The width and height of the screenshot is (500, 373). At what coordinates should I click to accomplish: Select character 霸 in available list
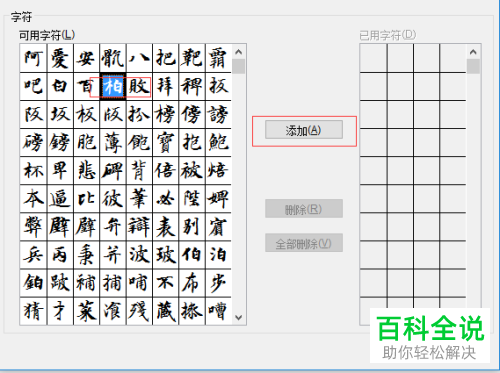(x=218, y=58)
